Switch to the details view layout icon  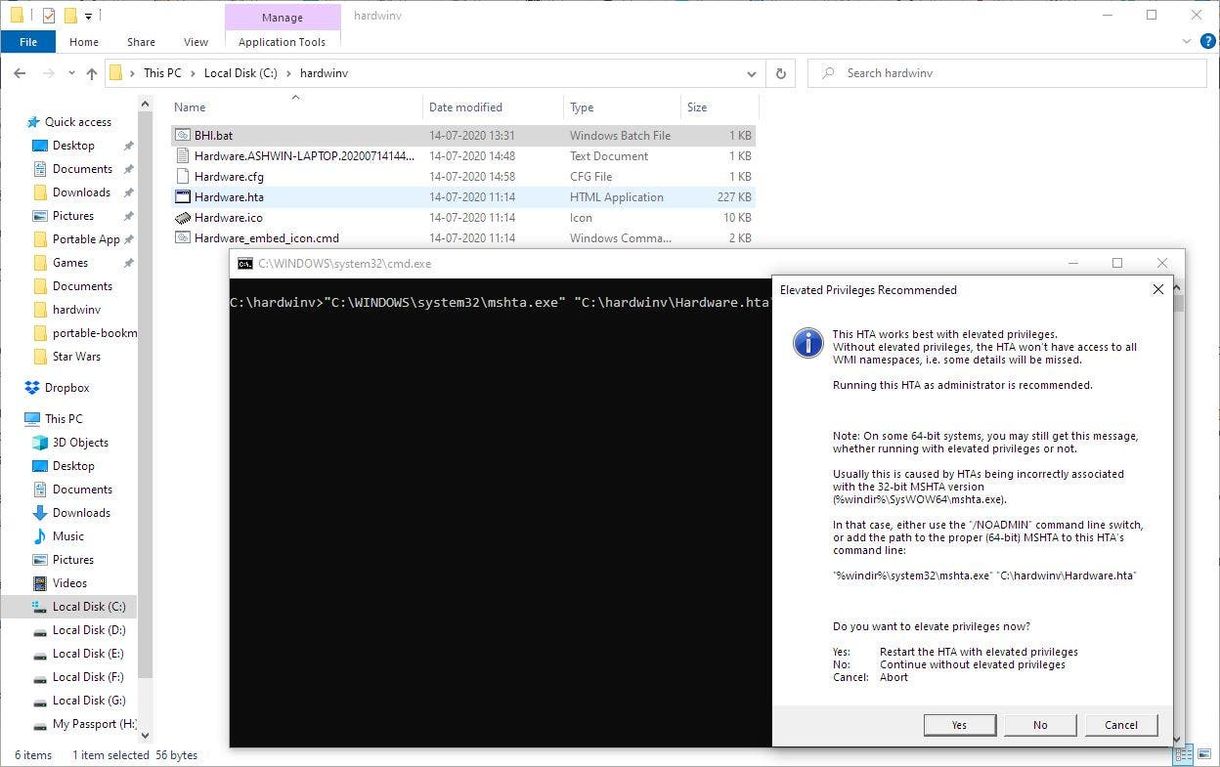pos(1182,755)
